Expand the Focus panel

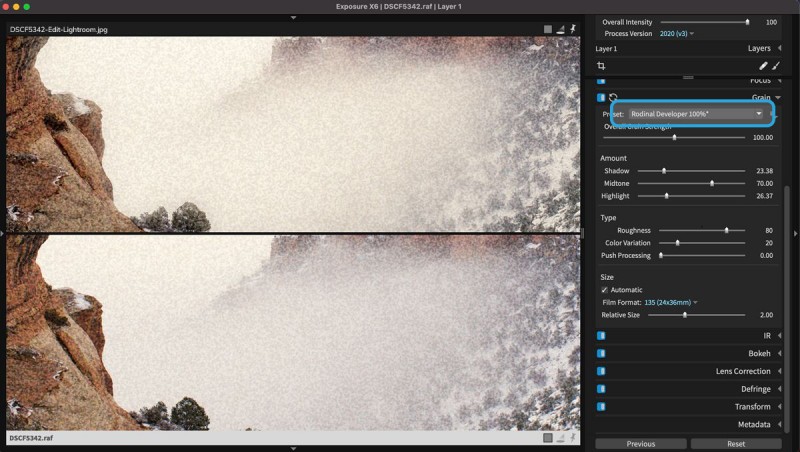[x=780, y=81]
